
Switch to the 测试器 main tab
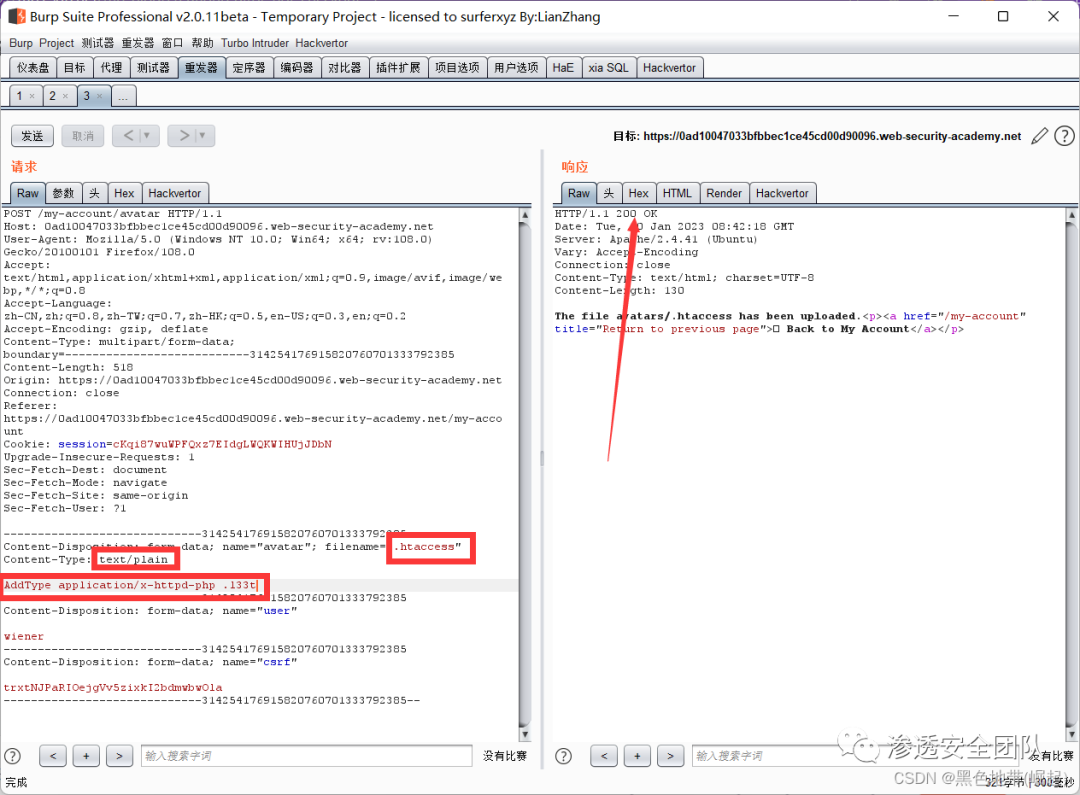pyautogui.click(x=153, y=68)
